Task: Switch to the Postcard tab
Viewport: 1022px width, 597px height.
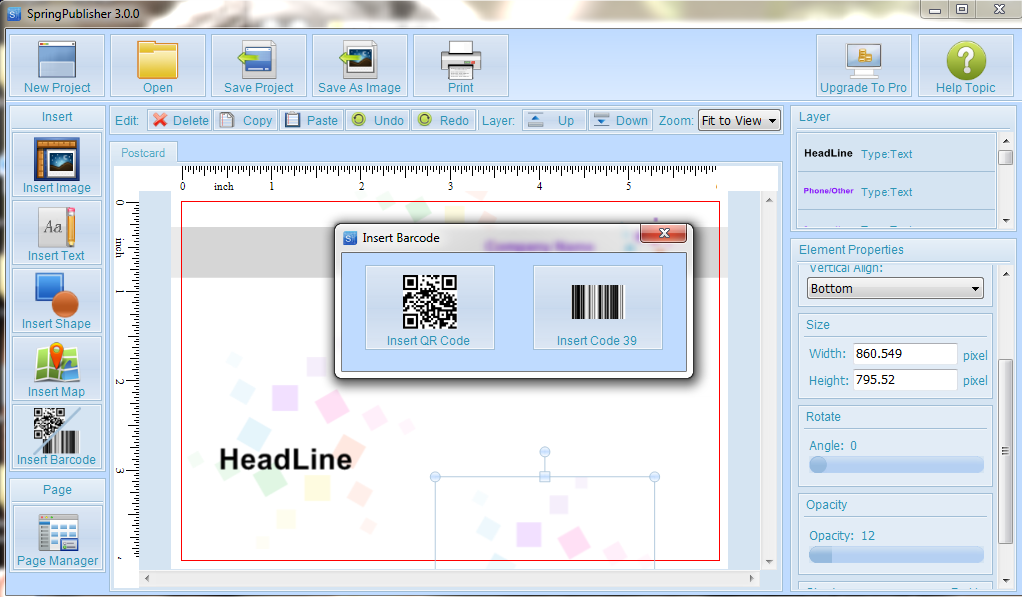Action: [144, 153]
